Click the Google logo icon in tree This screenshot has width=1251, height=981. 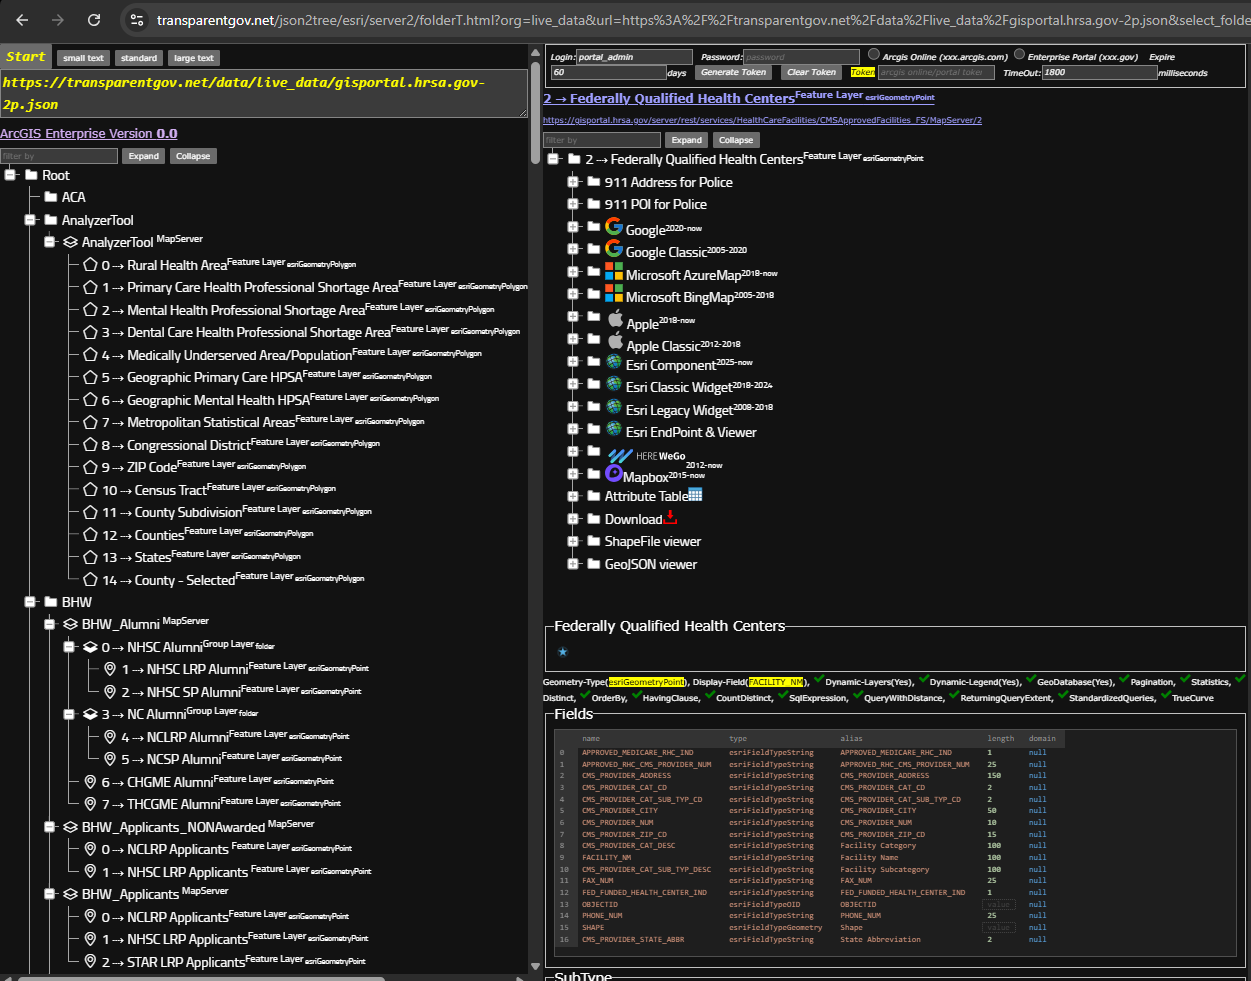[x=614, y=227]
